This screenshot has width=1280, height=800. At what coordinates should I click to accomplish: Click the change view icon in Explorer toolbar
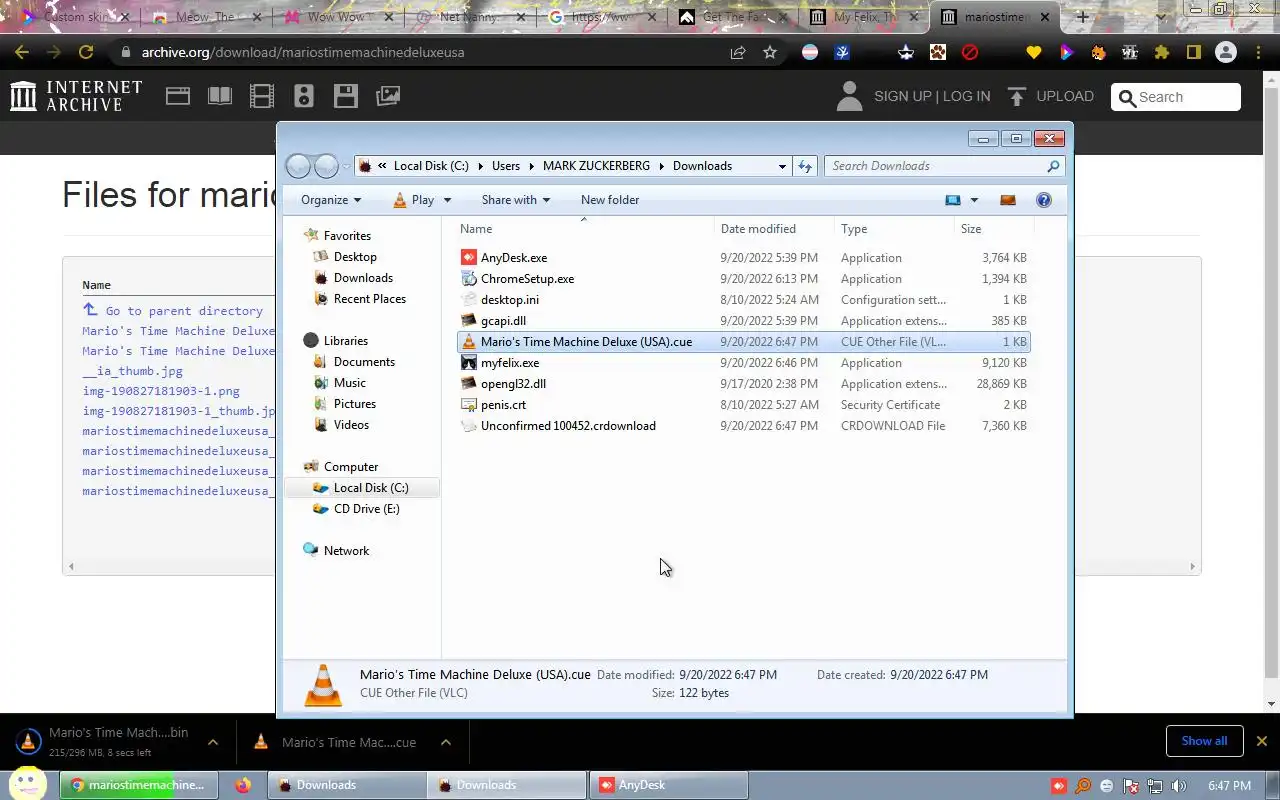tap(953, 200)
